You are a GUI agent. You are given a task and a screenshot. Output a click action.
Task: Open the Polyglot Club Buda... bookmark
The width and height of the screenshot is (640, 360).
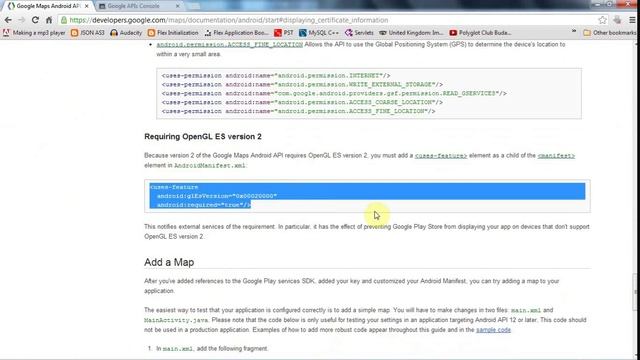(480, 33)
